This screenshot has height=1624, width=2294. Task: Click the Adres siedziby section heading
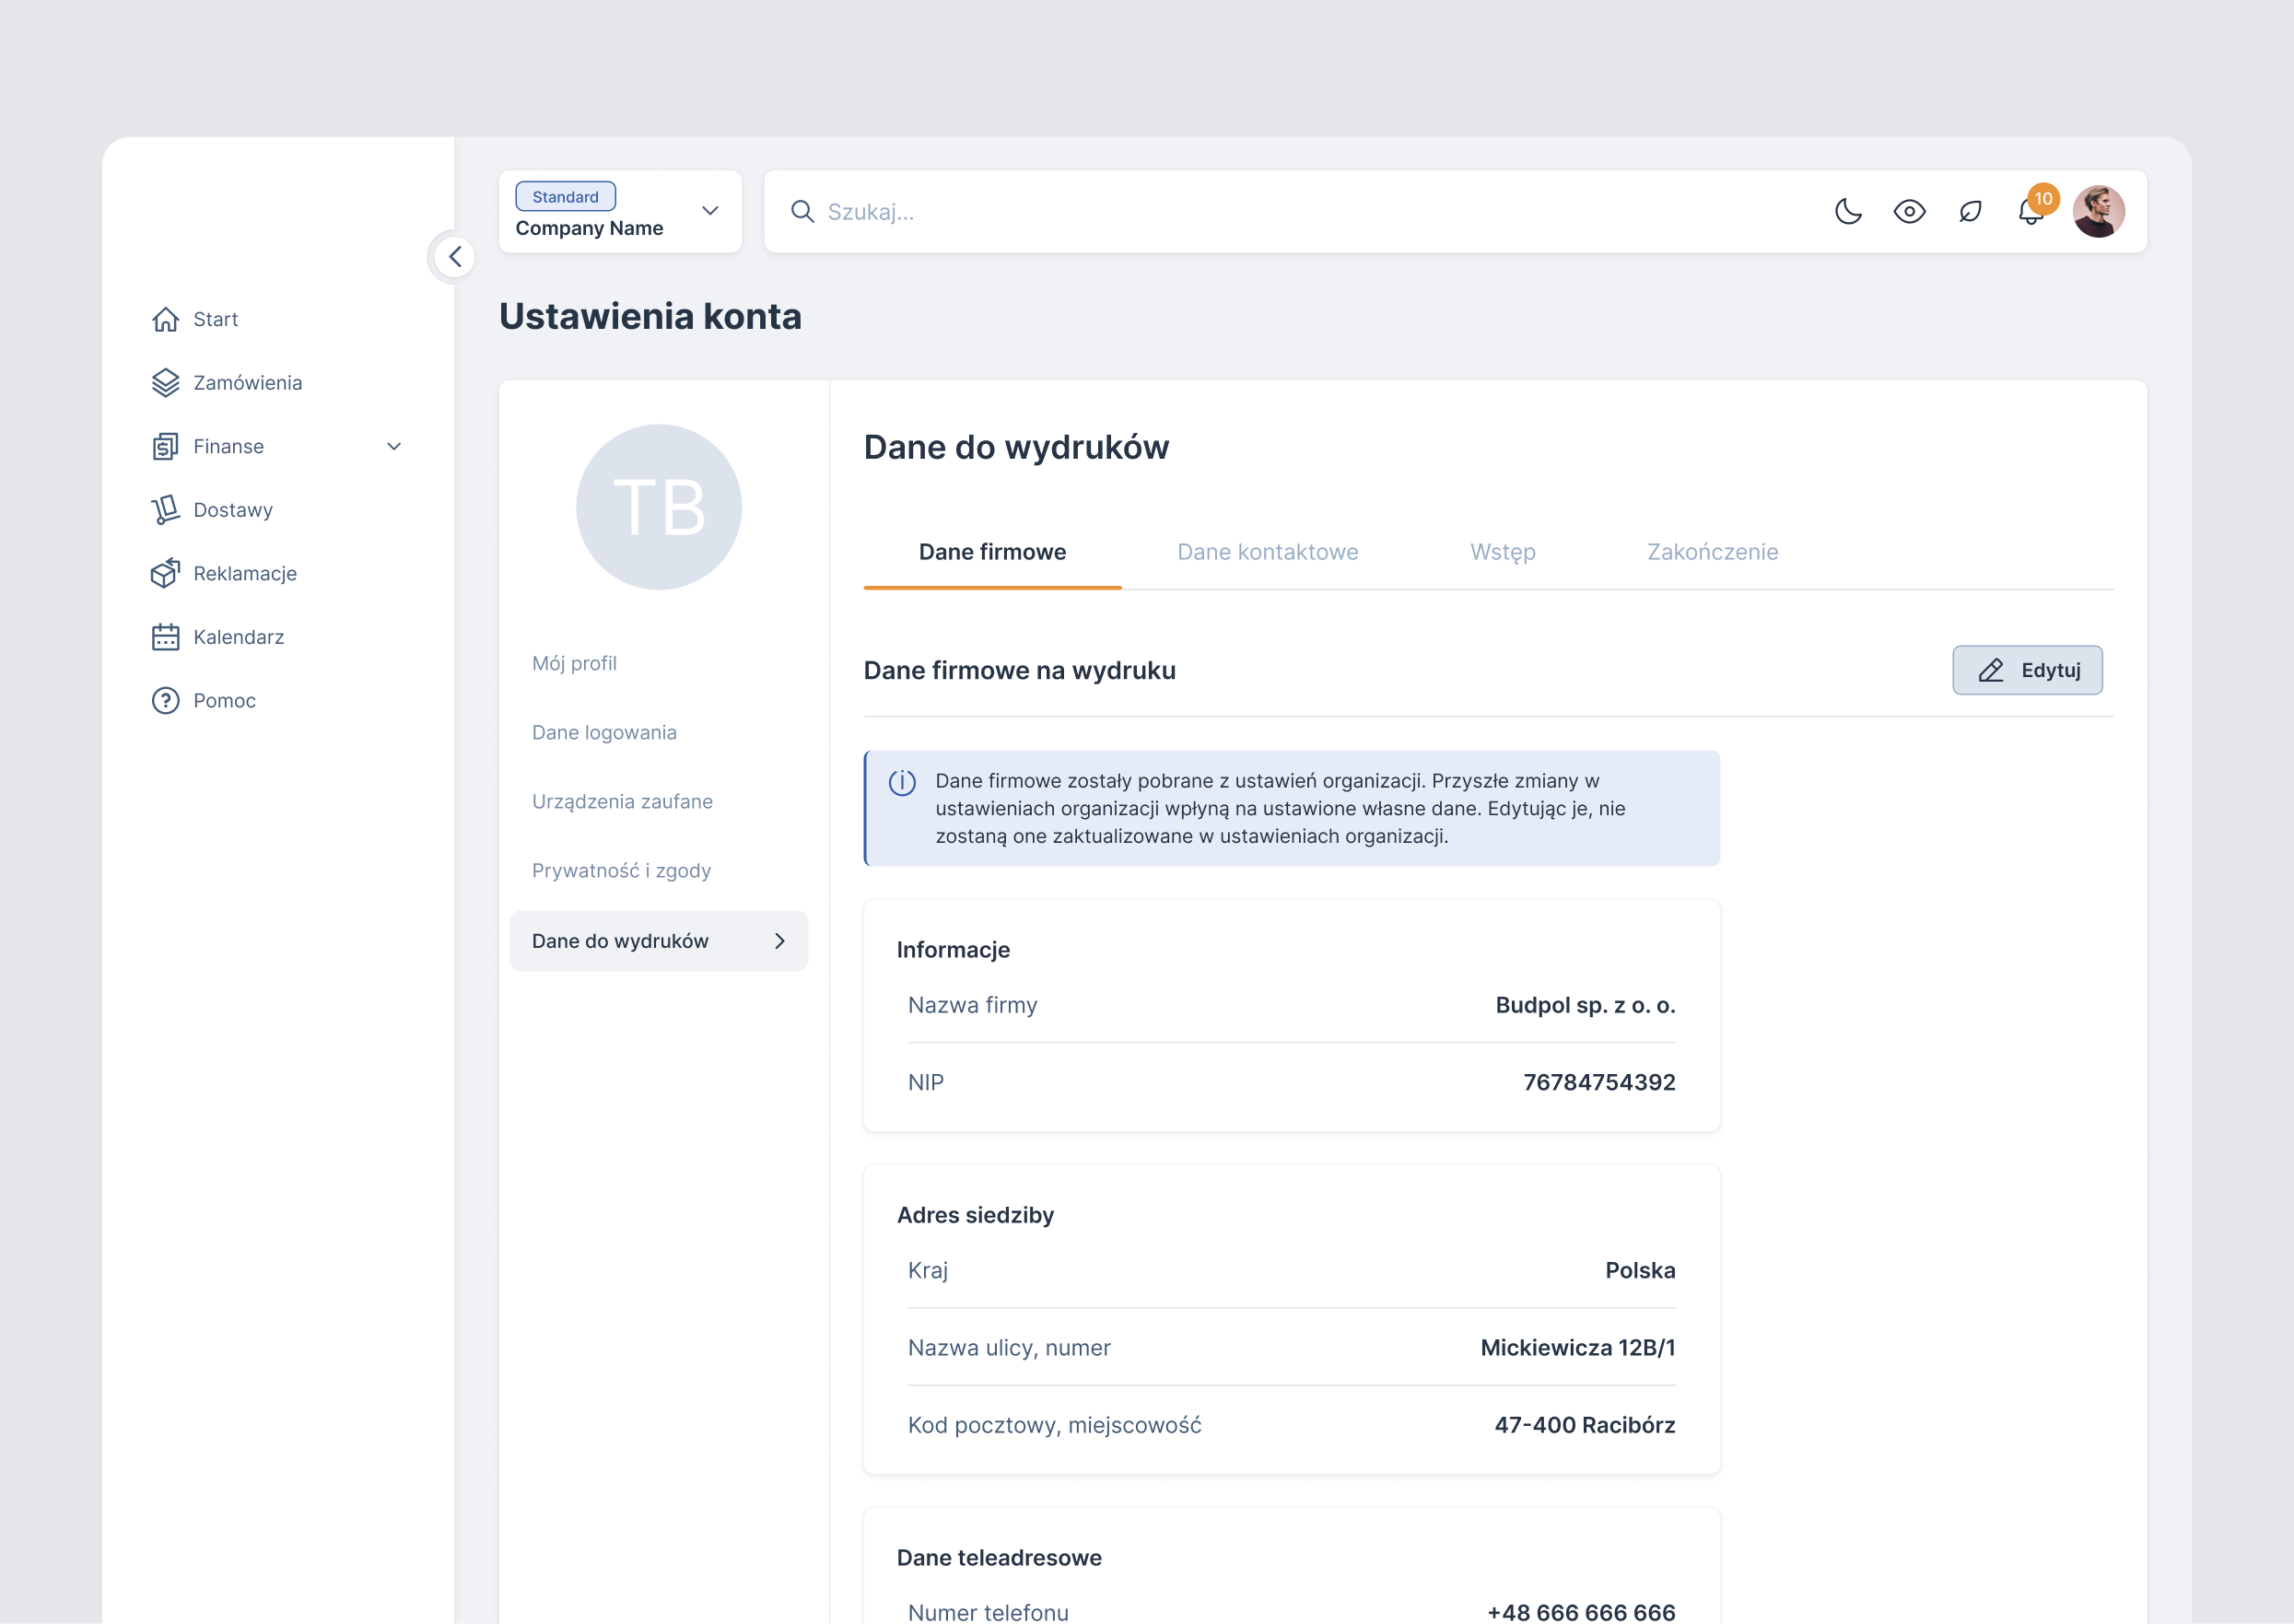(x=975, y=1215)
